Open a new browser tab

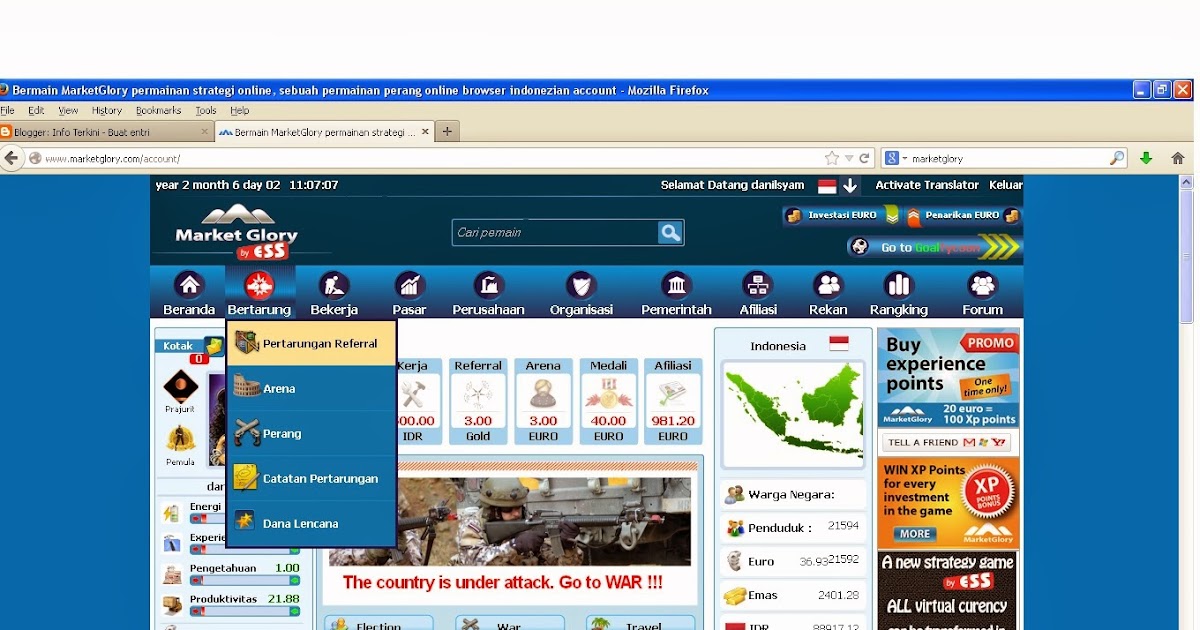coord(446,132)
